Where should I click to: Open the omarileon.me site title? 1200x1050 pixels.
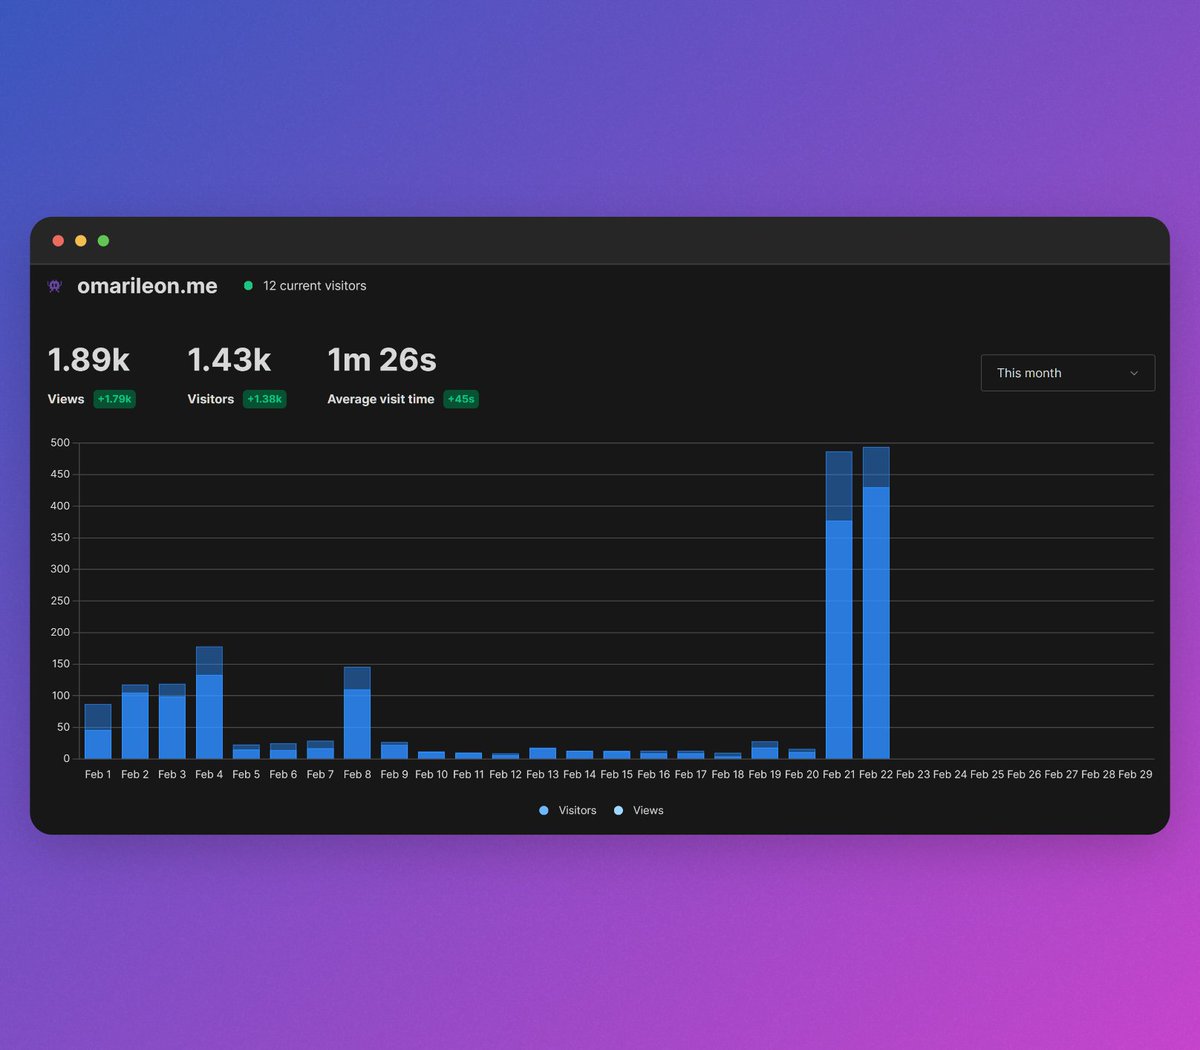click(x=147, y=286)
